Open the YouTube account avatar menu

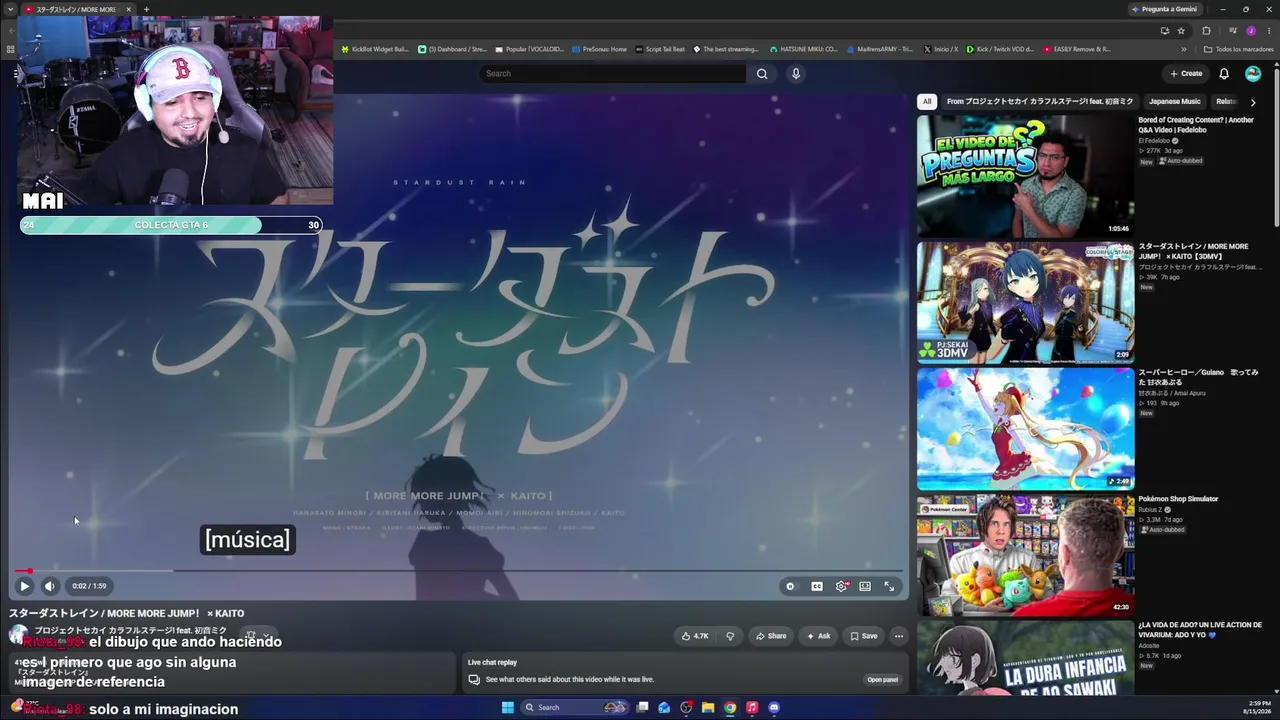point(1253,74)
